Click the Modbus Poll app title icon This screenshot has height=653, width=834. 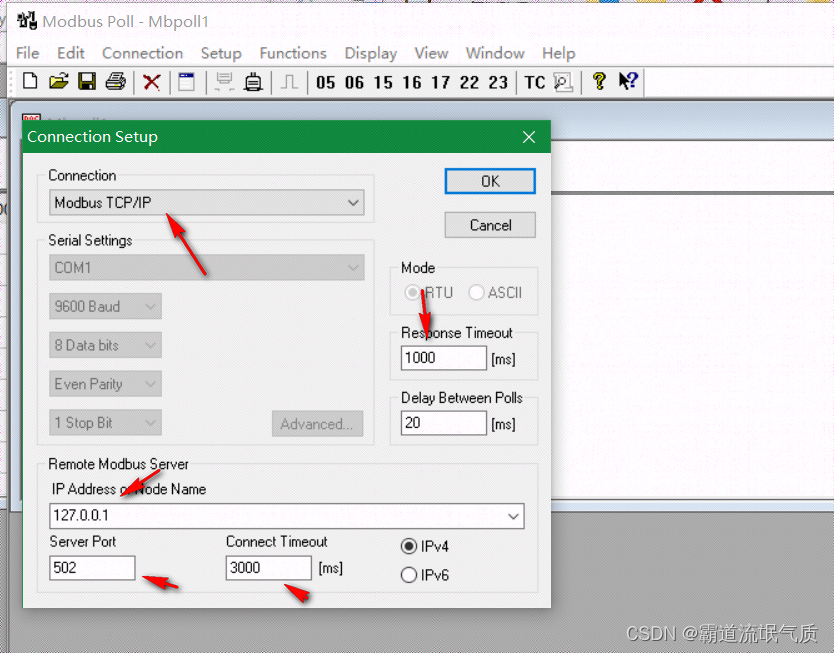[26, 21]
